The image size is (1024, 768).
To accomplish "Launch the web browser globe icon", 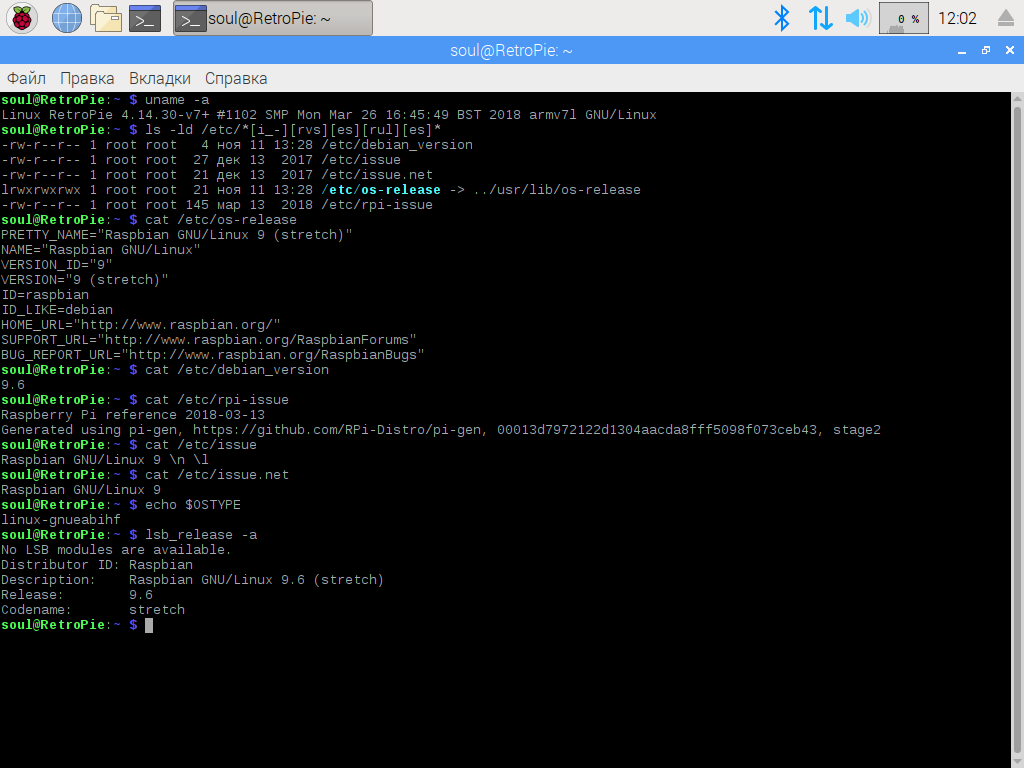I will click(67, 18).
